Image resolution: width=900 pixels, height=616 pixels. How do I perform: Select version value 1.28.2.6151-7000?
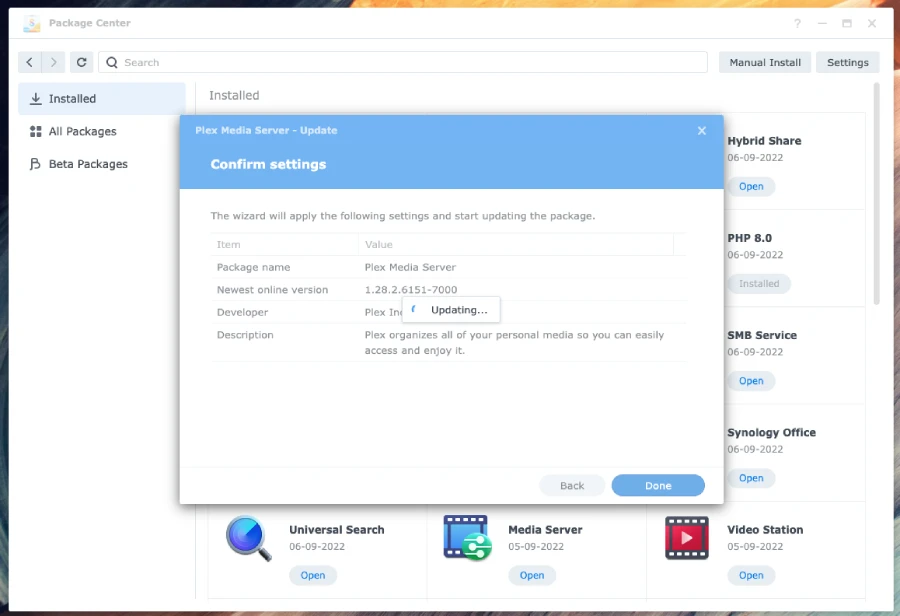411,290
